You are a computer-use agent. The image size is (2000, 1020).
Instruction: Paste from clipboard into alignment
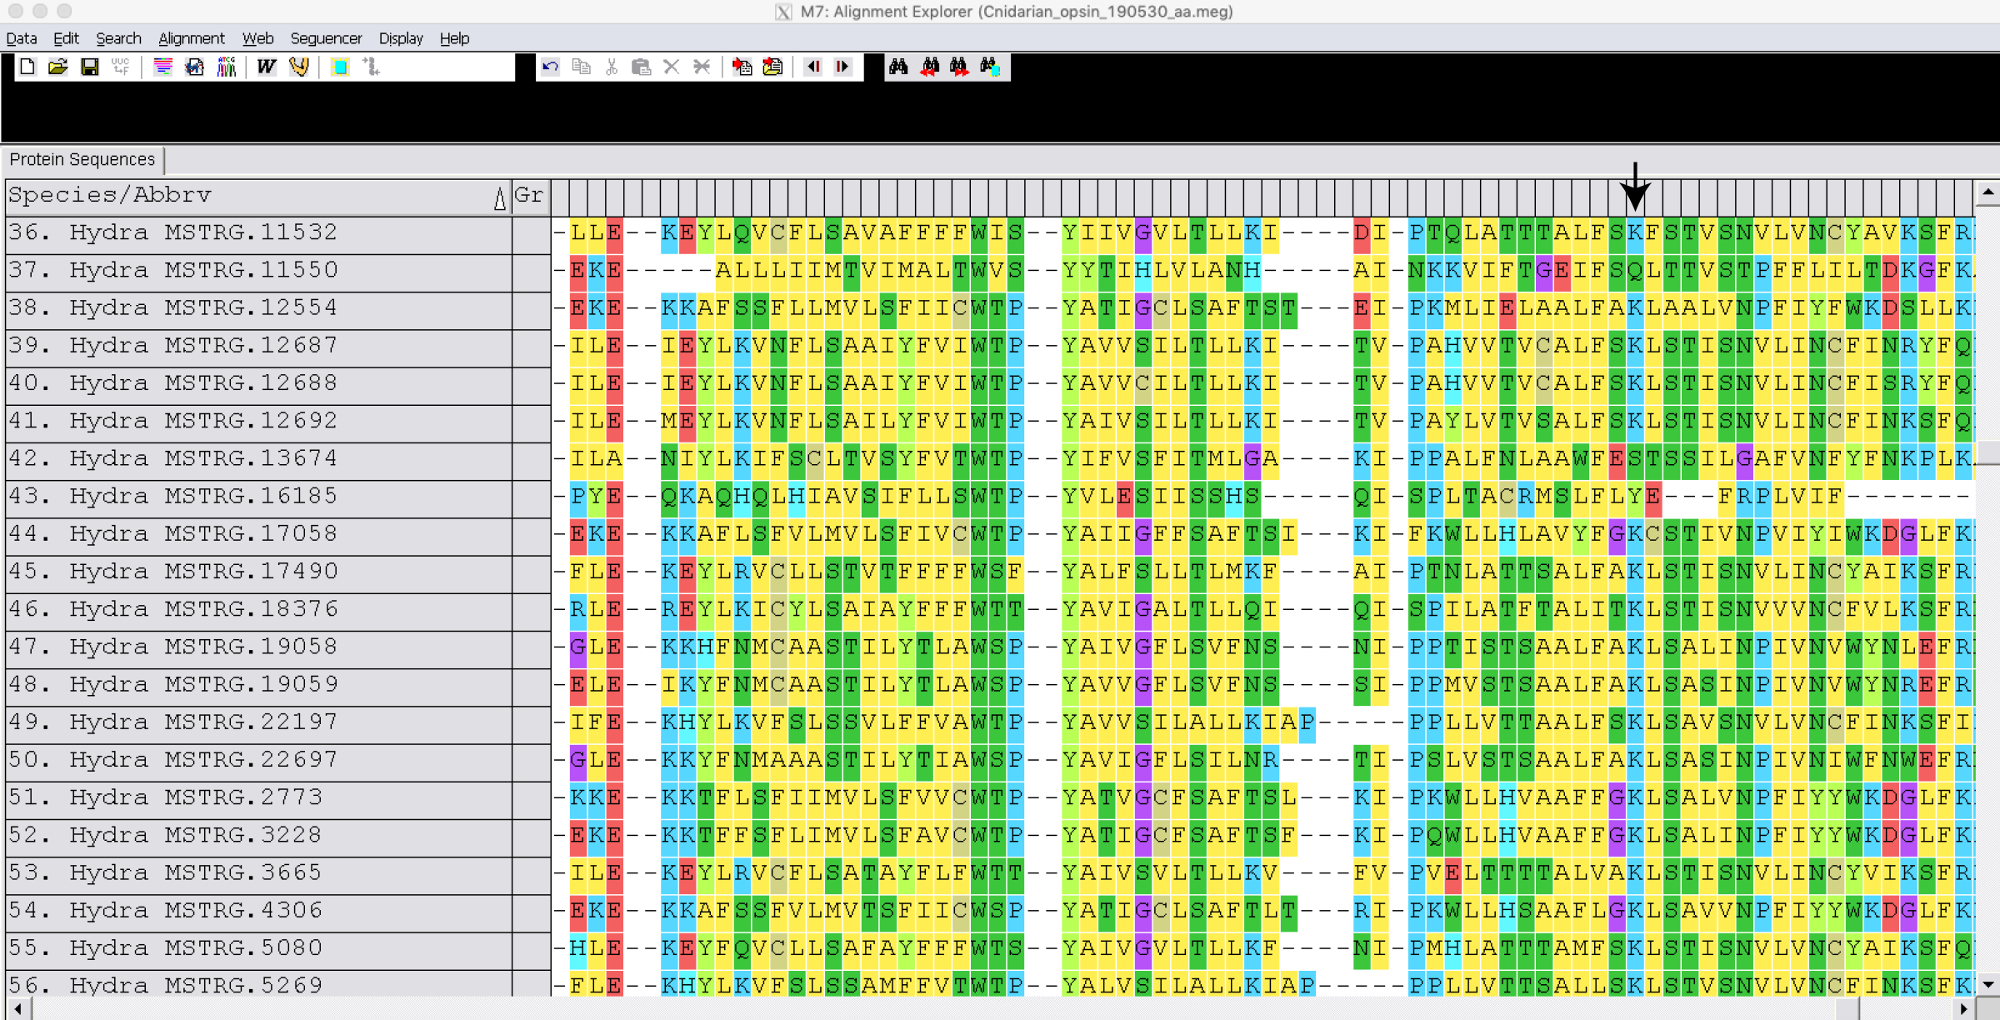641,67
